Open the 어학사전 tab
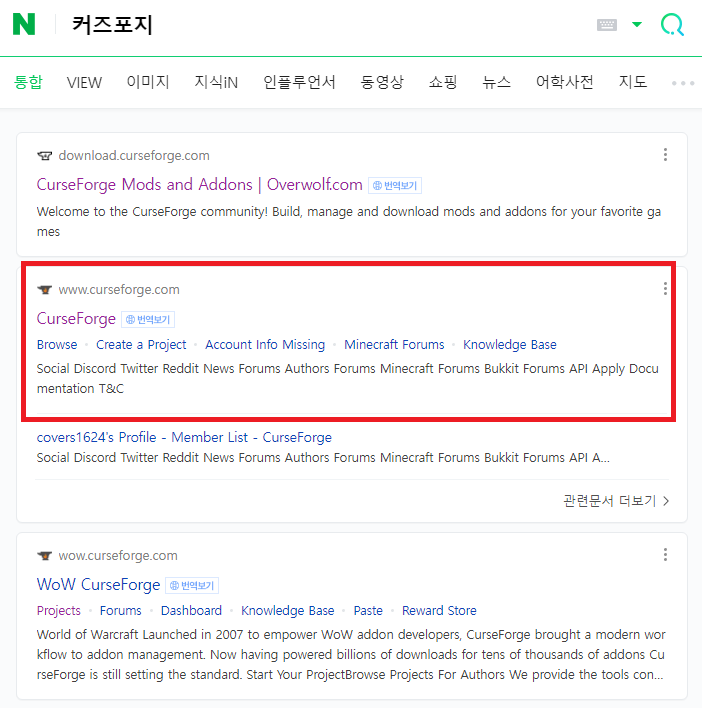This screenshot has height=708, width=702. [564, 82]
